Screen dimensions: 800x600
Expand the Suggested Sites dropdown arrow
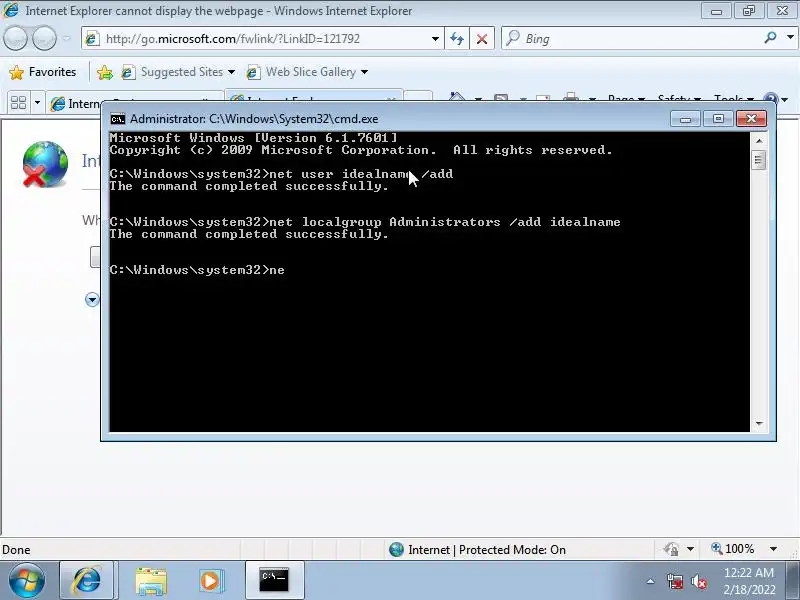232,72
